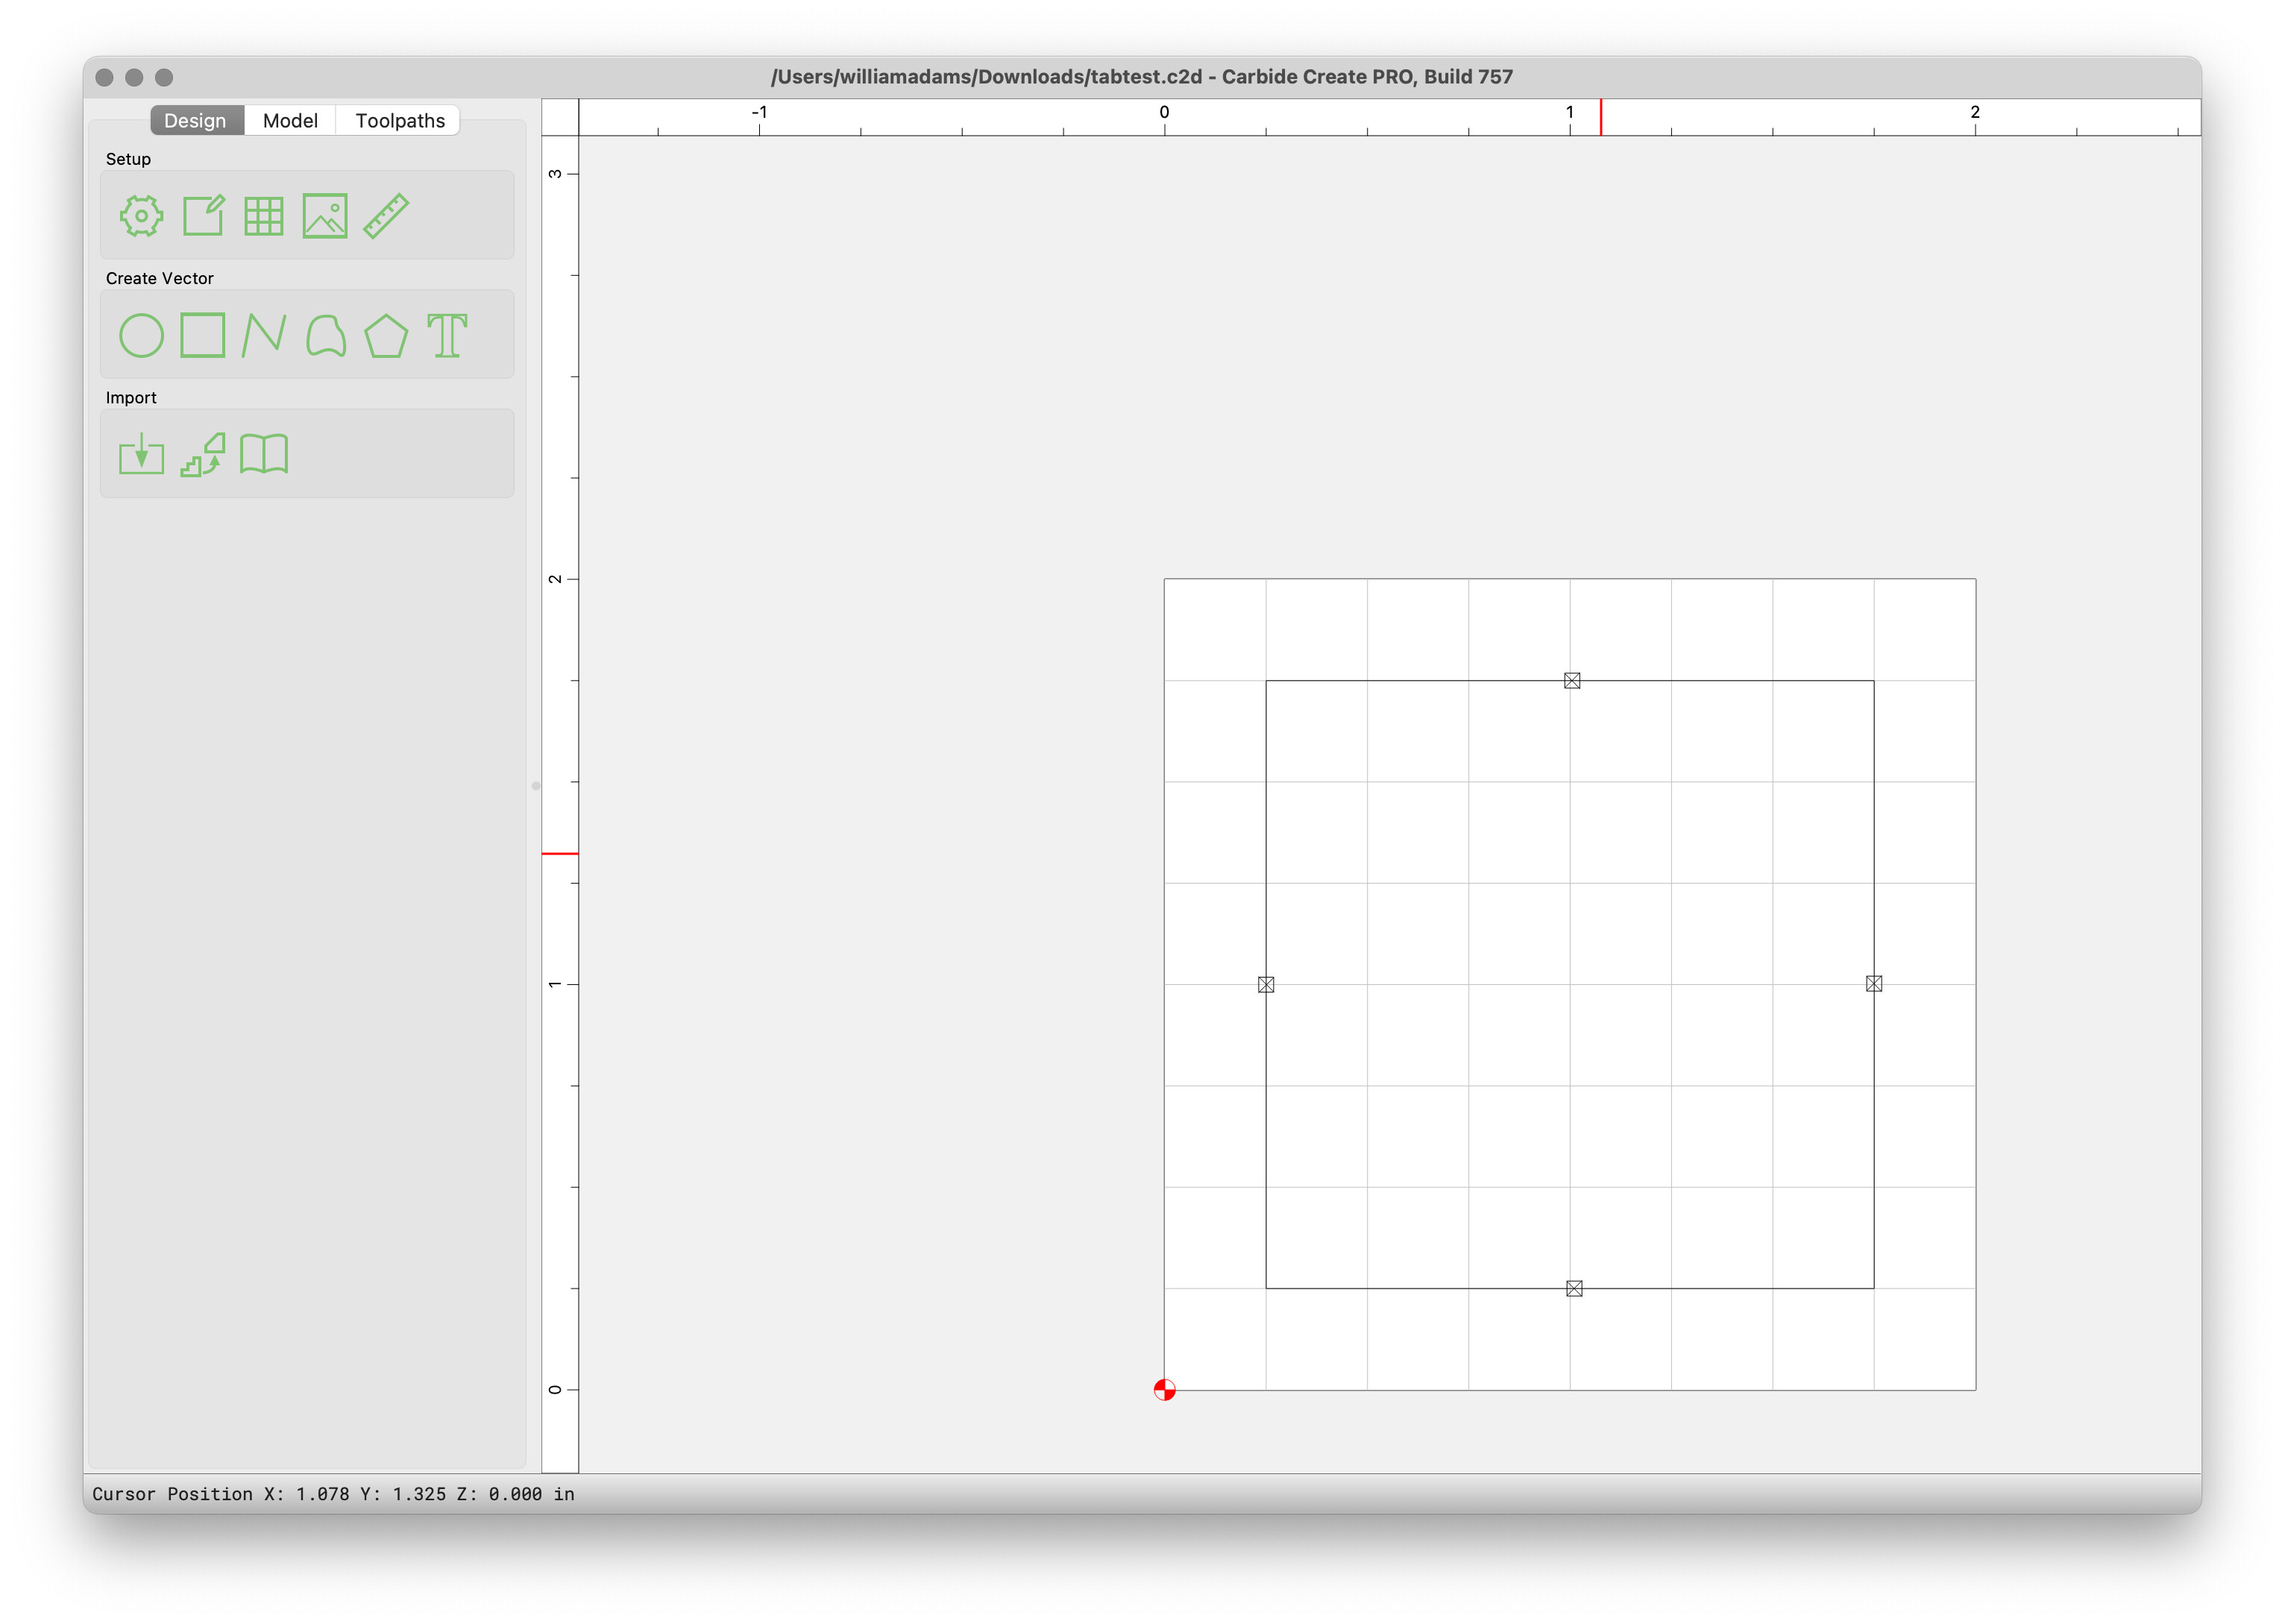Select the bottom edge tab marker
Viewport: 2285px width, 1624px height.
(1574, 1289)
